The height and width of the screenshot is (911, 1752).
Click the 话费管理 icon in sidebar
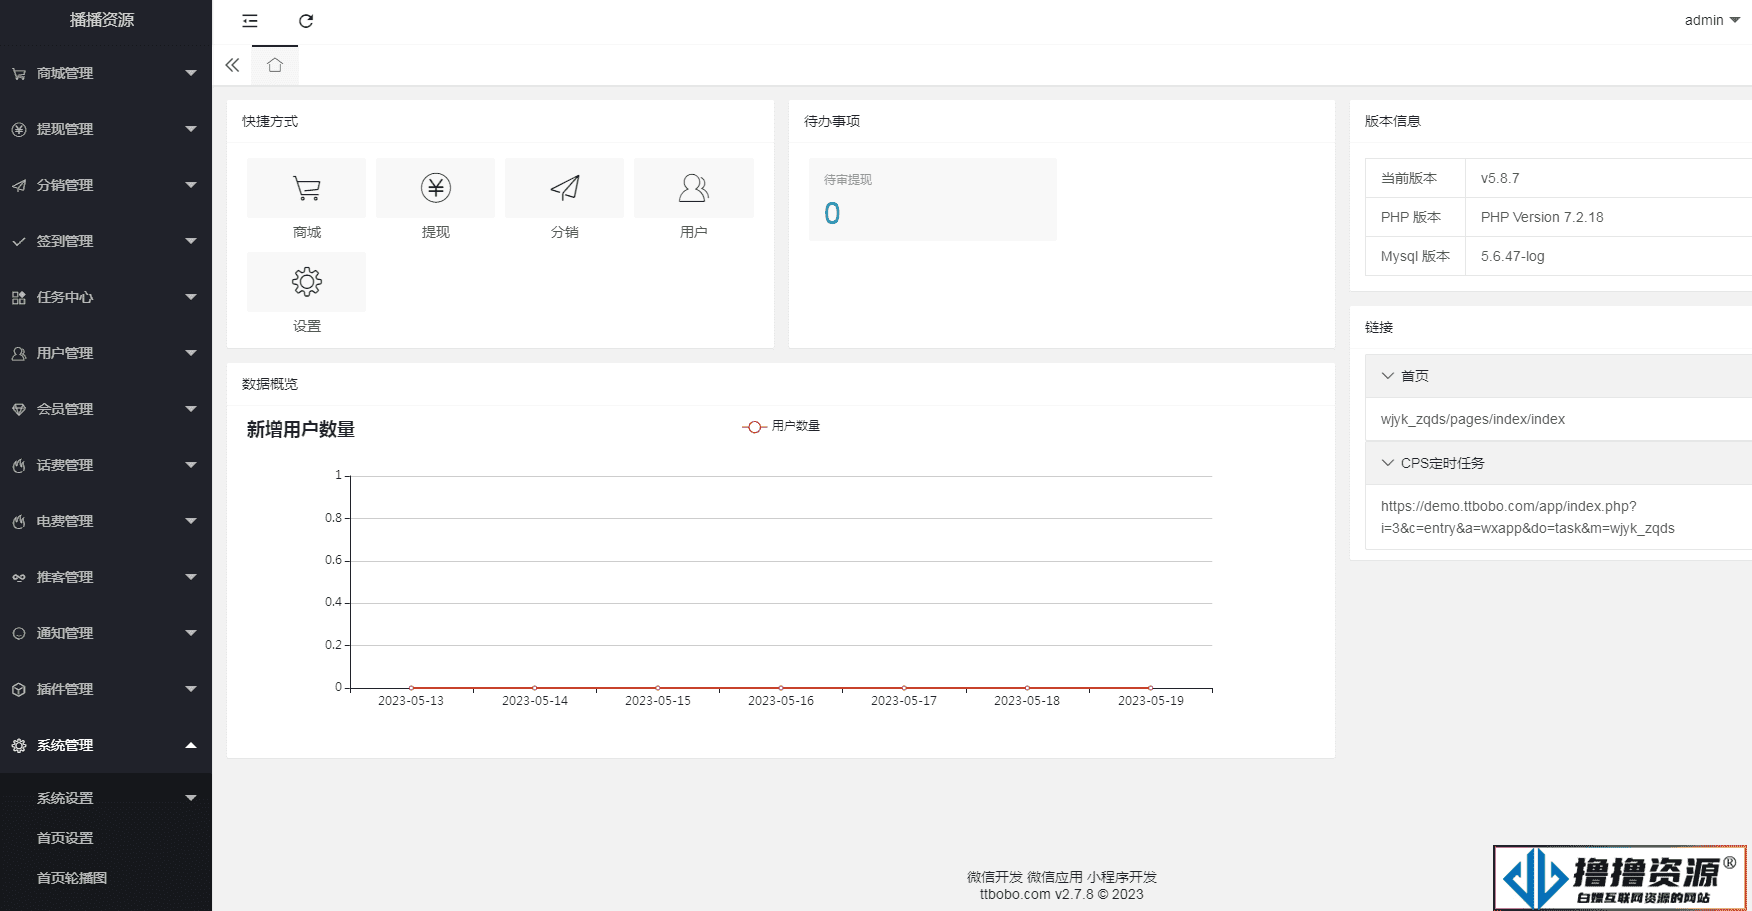[19, 466]
